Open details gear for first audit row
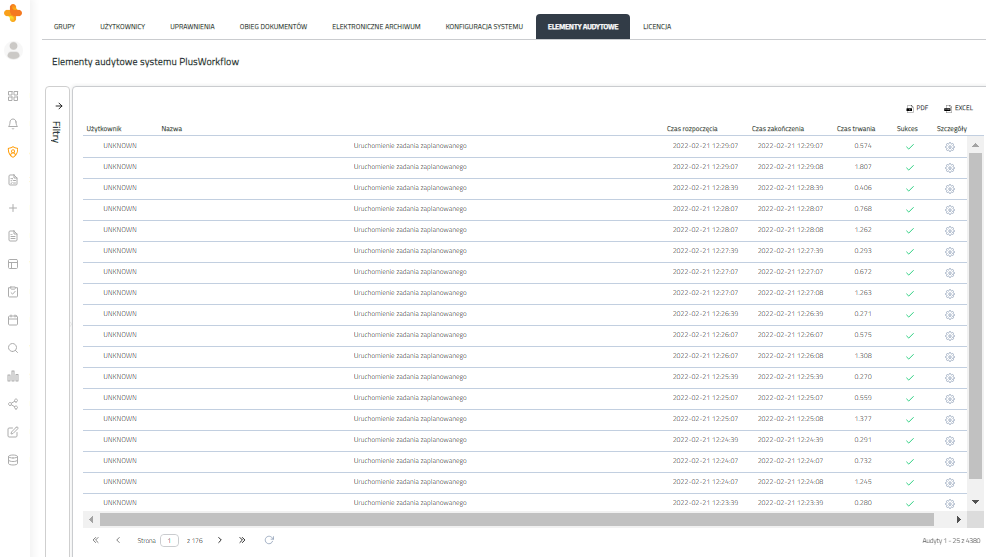Screen dimensions: 986x557 coord(949,146)
